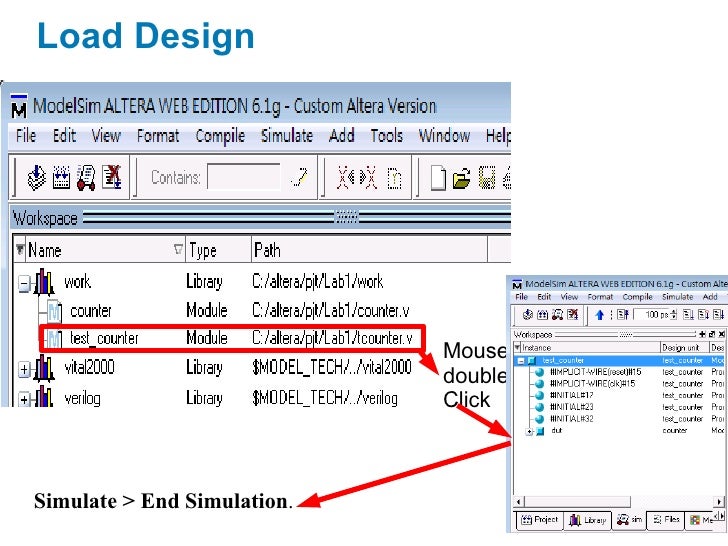Click Simulate icon in small window toolbar

pos(557,315)
